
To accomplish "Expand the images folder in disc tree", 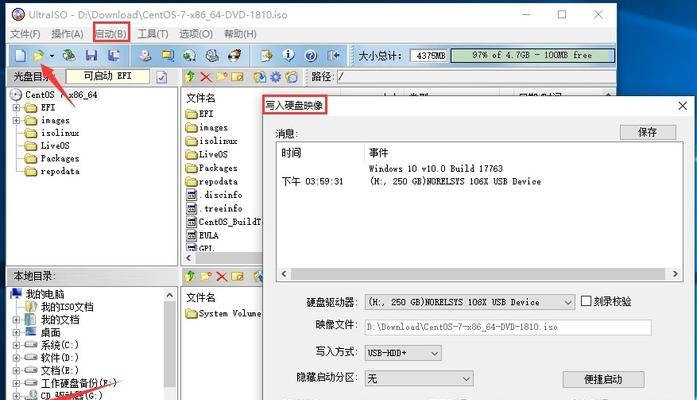I will (x=16, y=120).
